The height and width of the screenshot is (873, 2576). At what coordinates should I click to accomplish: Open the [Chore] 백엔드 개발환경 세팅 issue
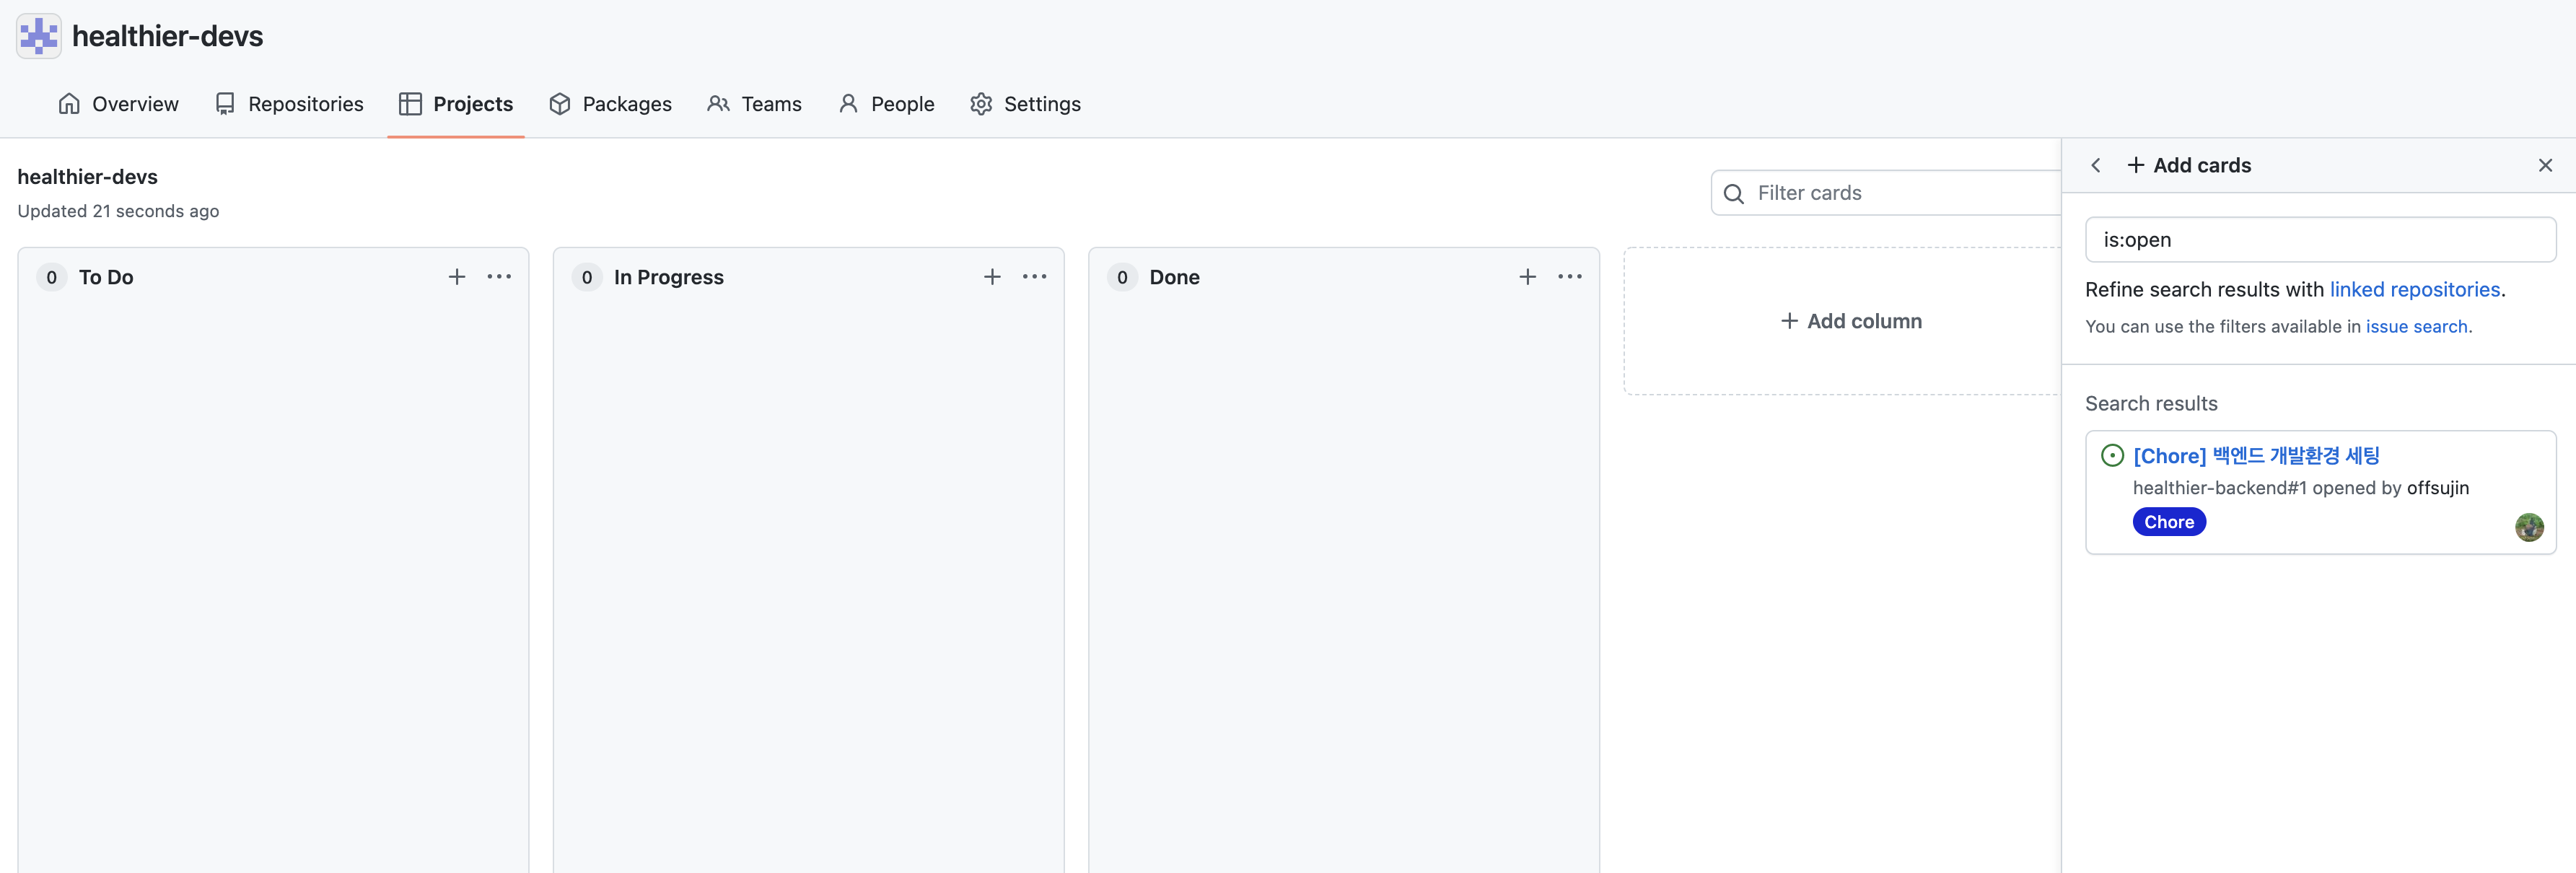pos(2256,456)
